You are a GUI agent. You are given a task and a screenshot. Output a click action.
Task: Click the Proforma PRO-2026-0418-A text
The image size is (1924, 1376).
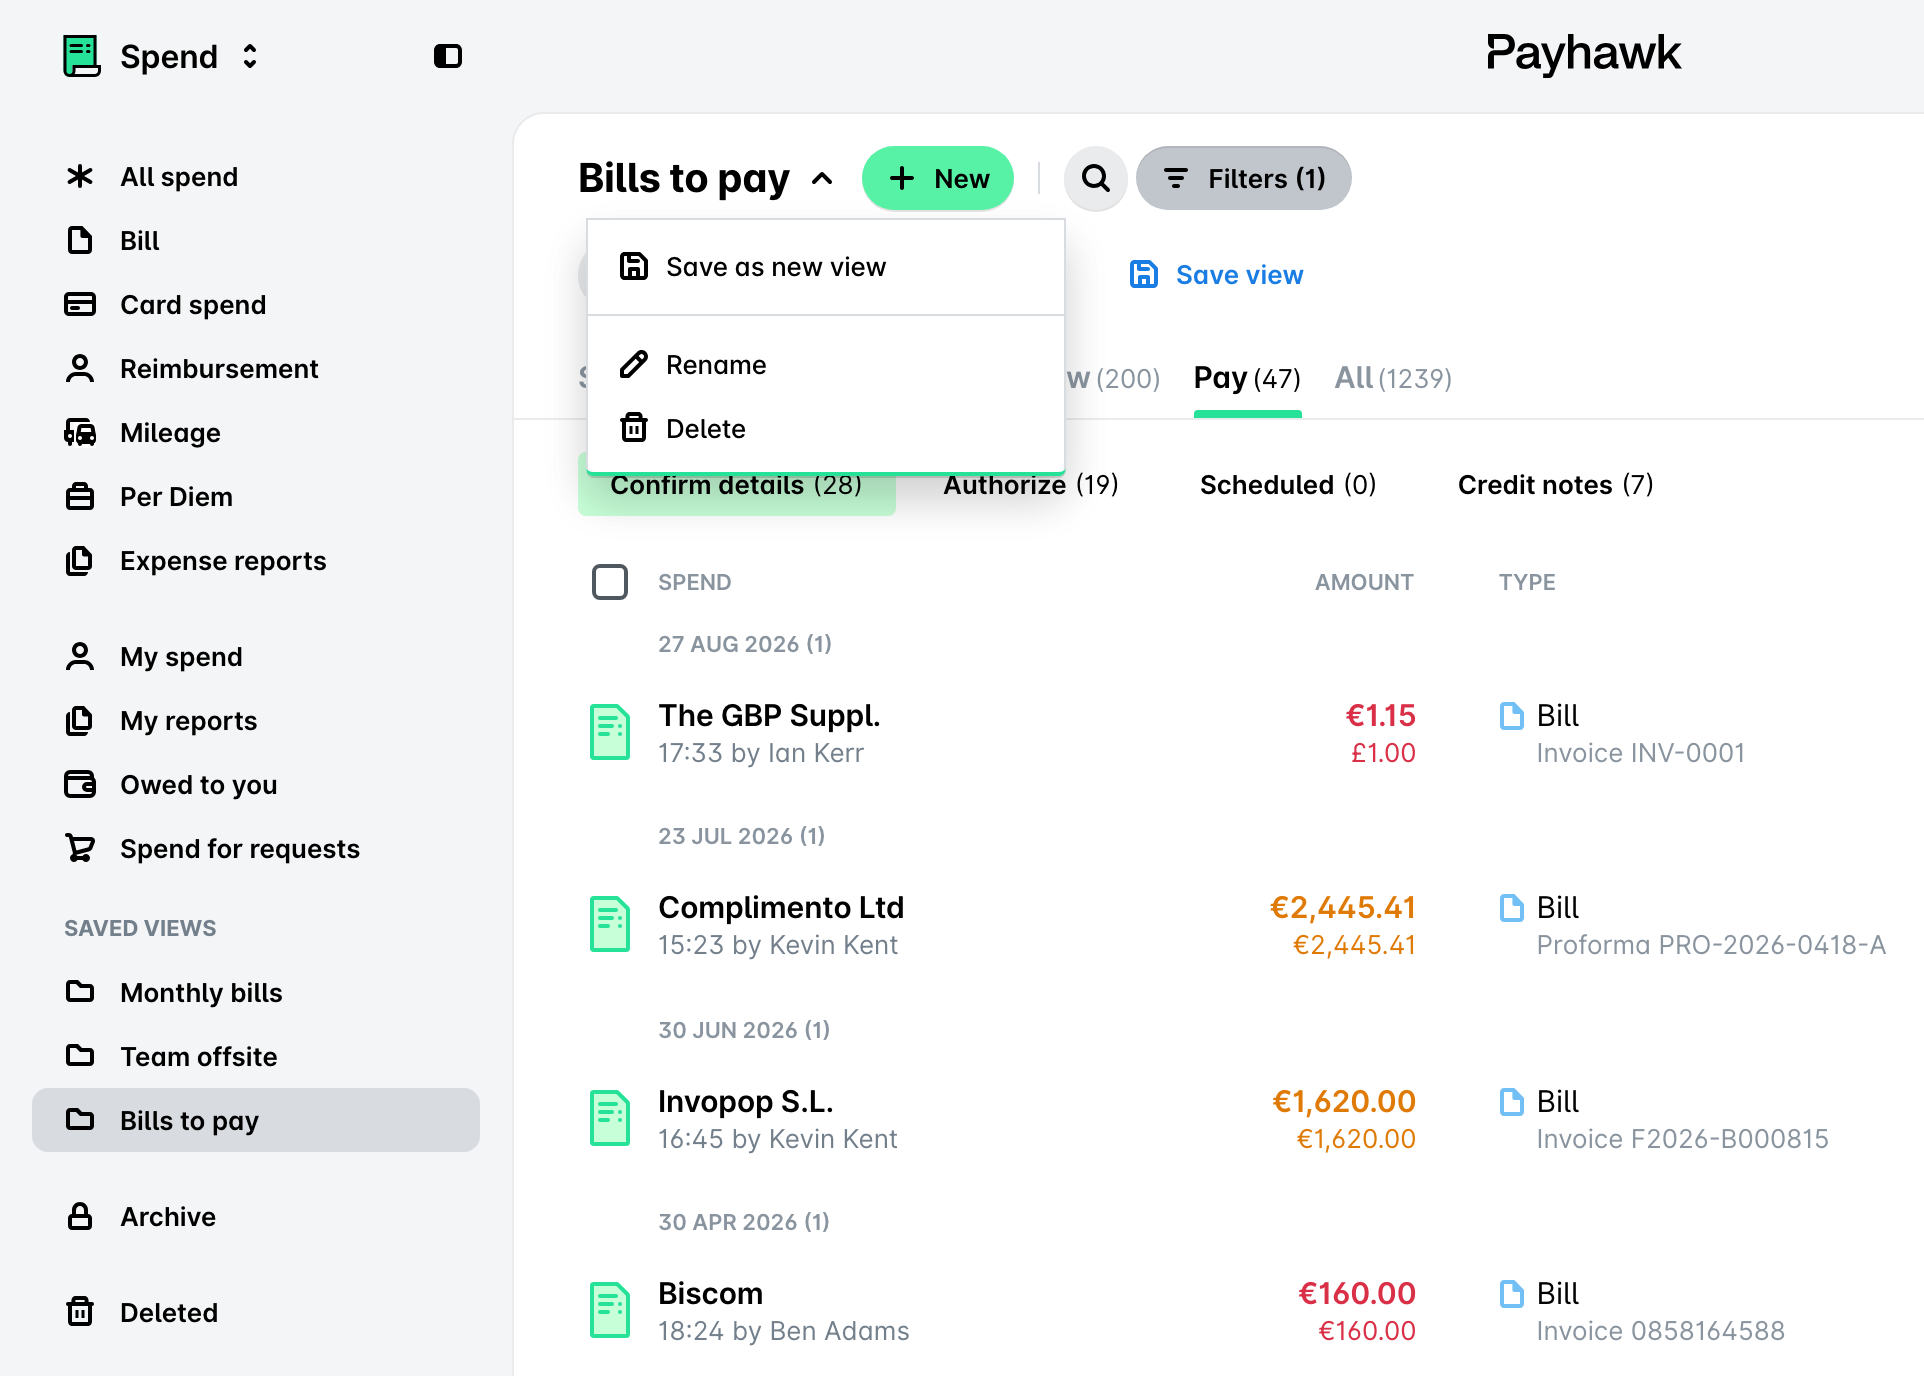[x=1711, y=945]
